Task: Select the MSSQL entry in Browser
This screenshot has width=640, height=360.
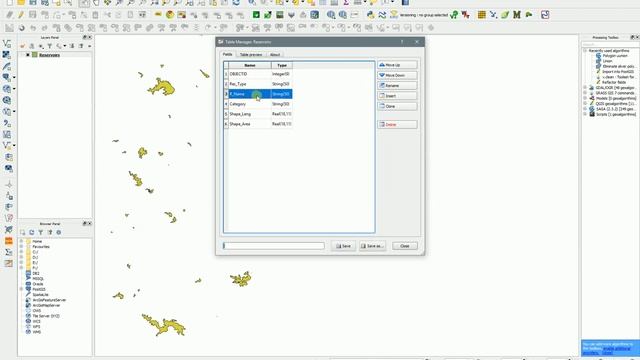Action: pyautogui.click(x=38, y=279)
